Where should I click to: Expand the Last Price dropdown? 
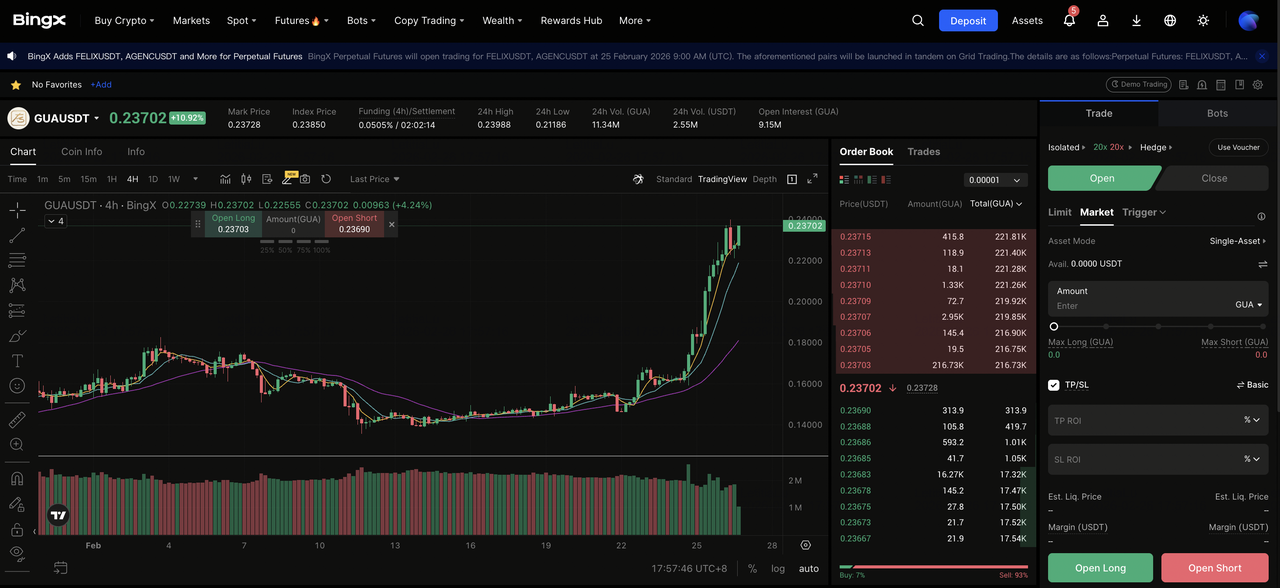click(374, 179)
